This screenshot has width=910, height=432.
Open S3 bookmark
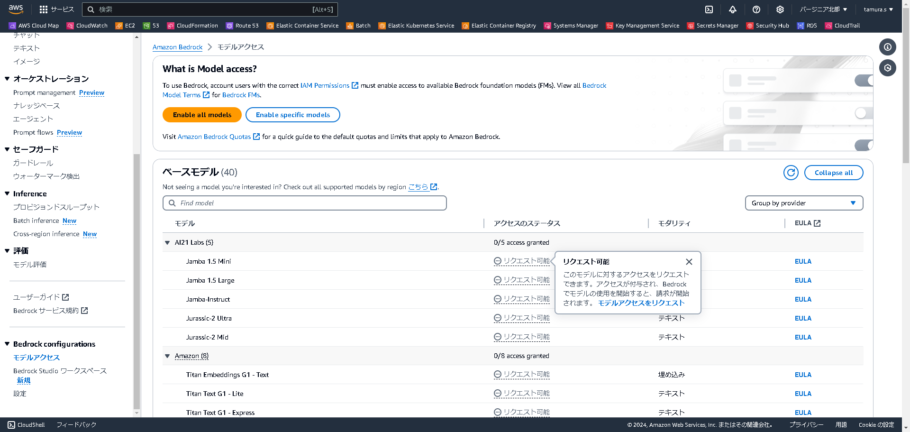tap(152, 26)
